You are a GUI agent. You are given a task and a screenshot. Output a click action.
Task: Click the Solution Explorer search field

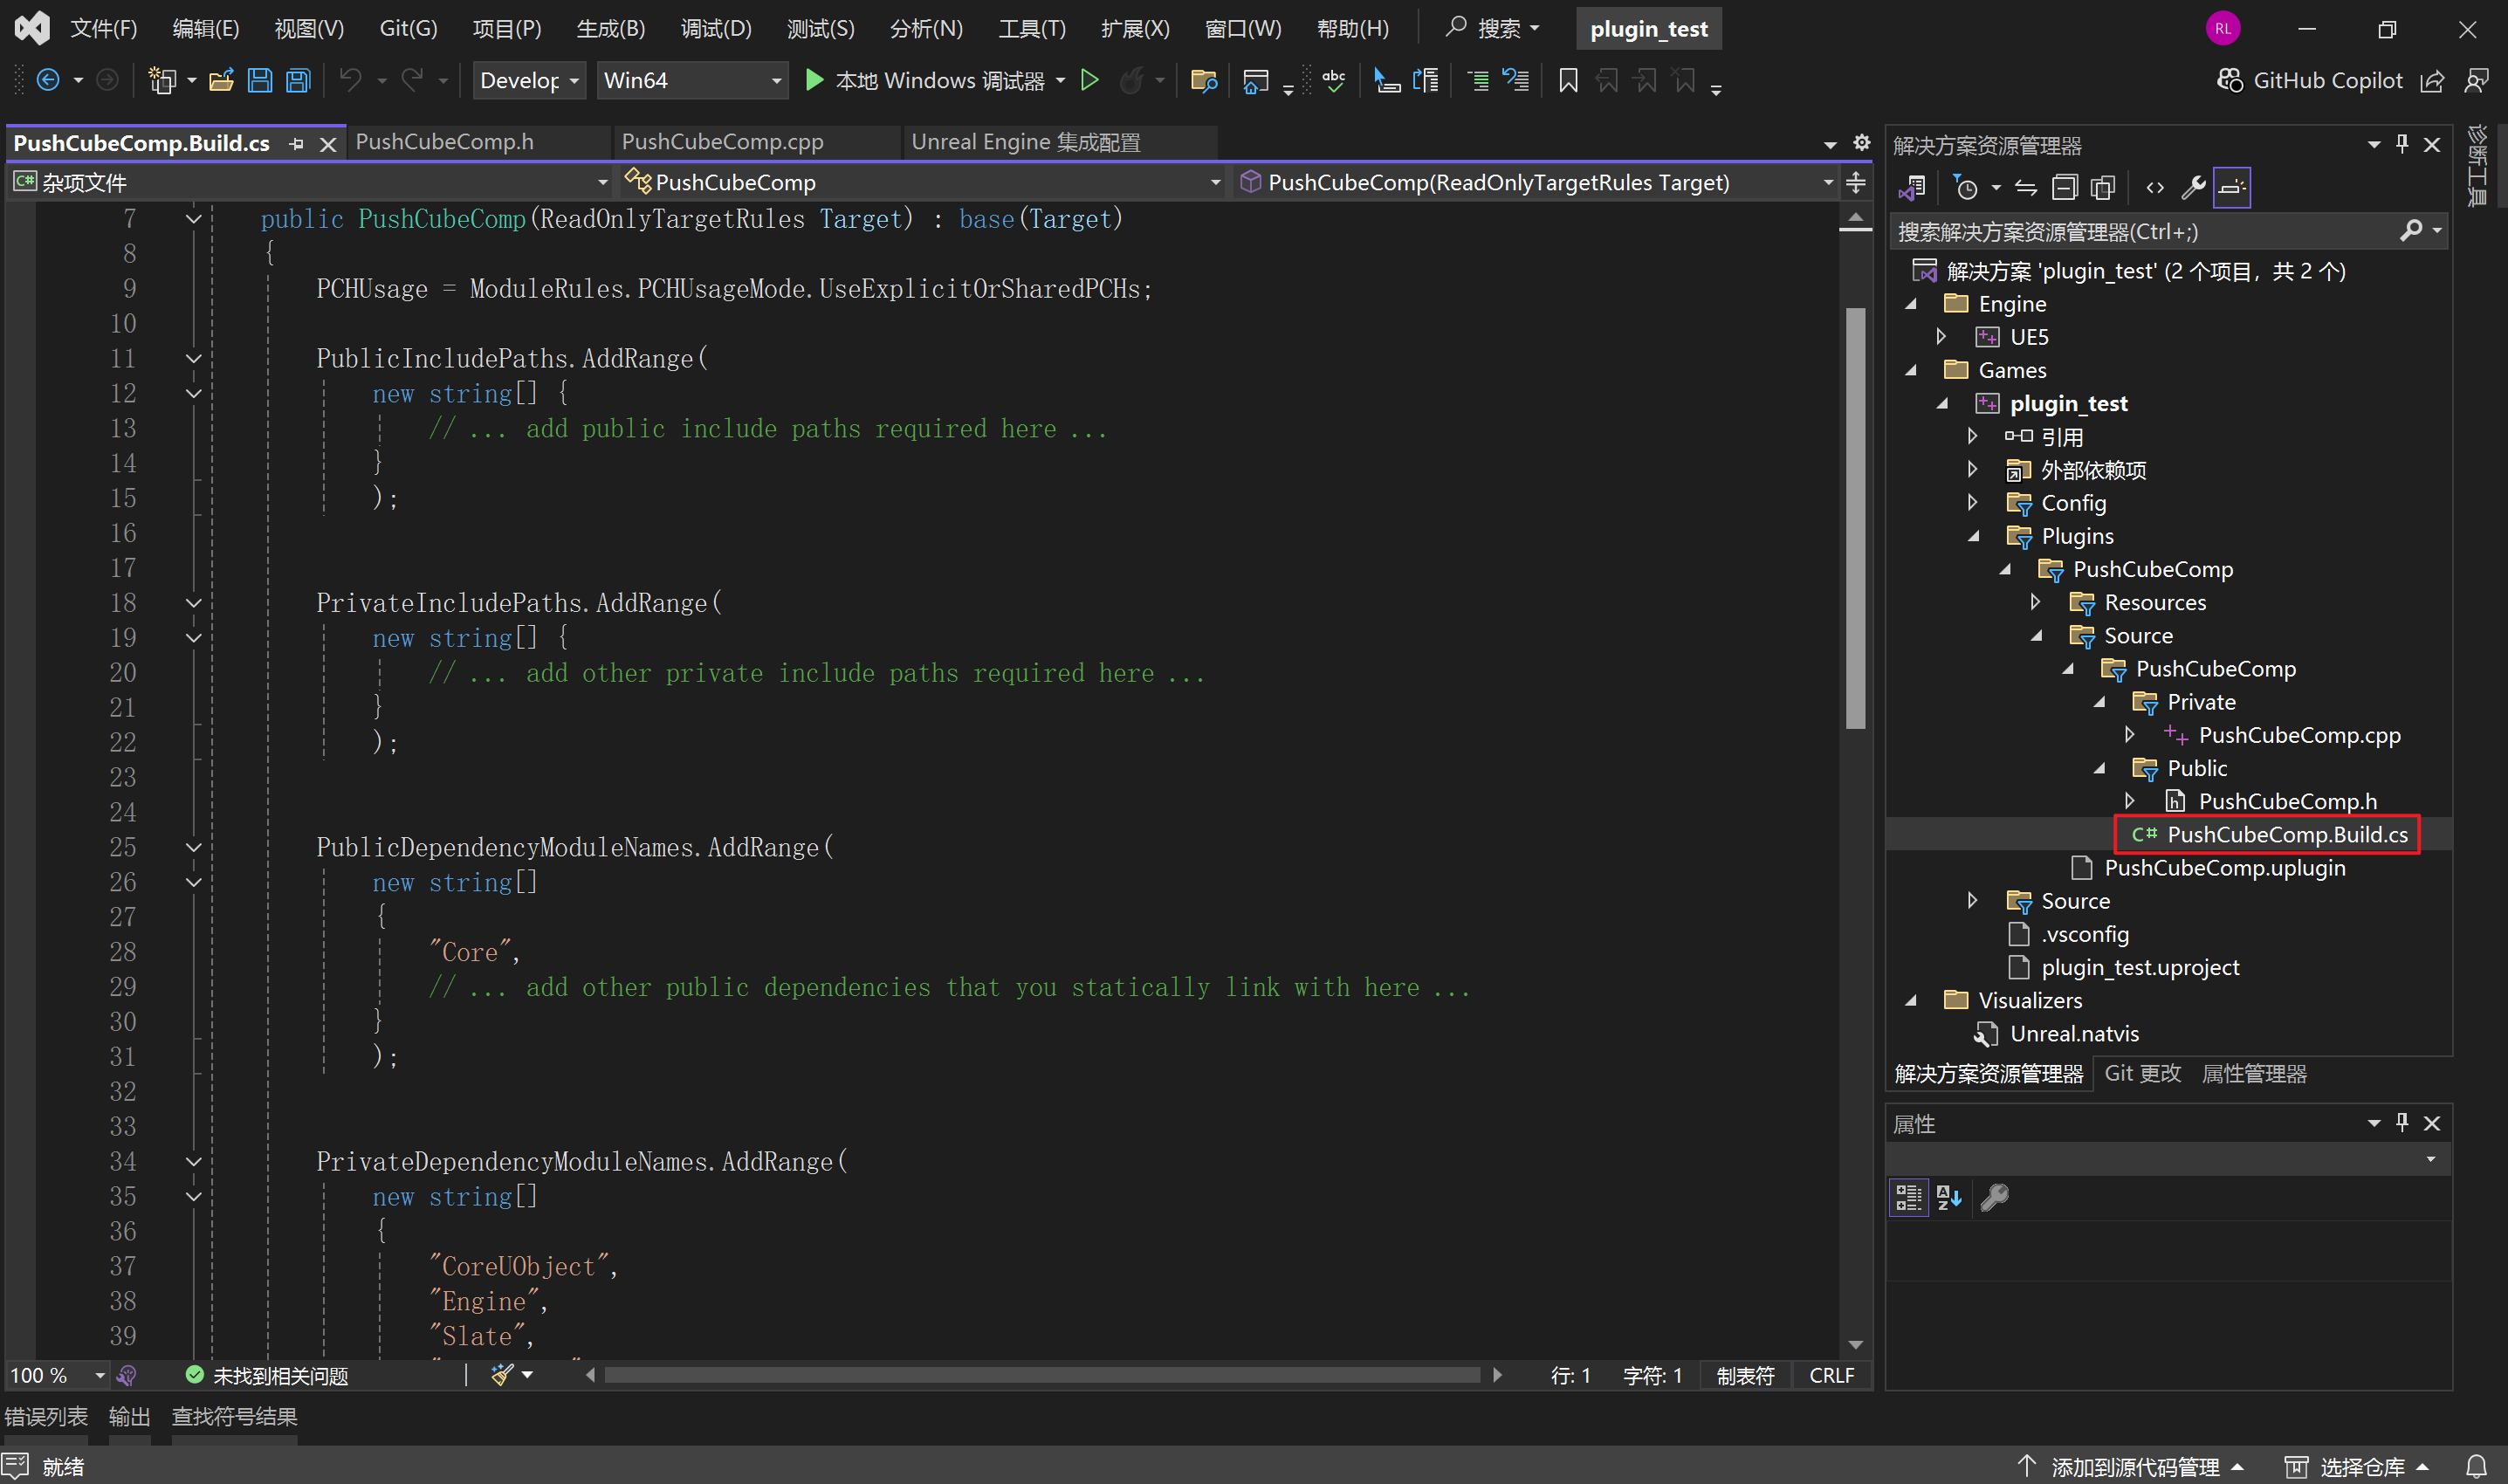point(2140,232)
